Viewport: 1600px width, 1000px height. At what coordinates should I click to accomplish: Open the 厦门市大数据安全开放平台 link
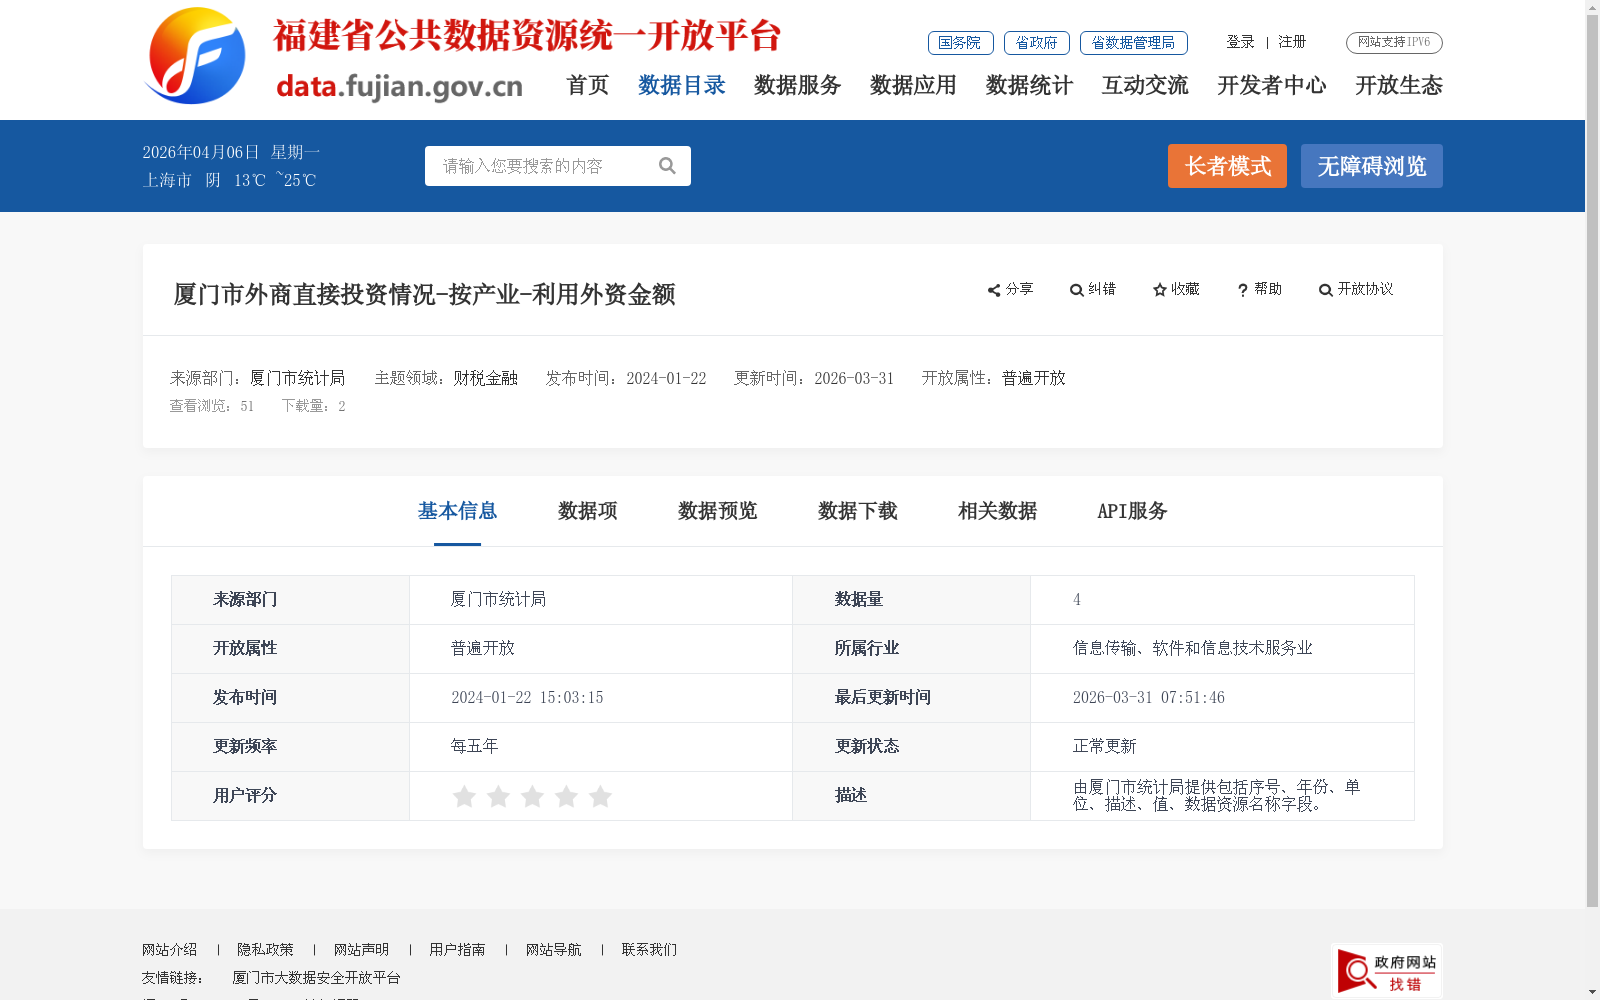[316, 978]
